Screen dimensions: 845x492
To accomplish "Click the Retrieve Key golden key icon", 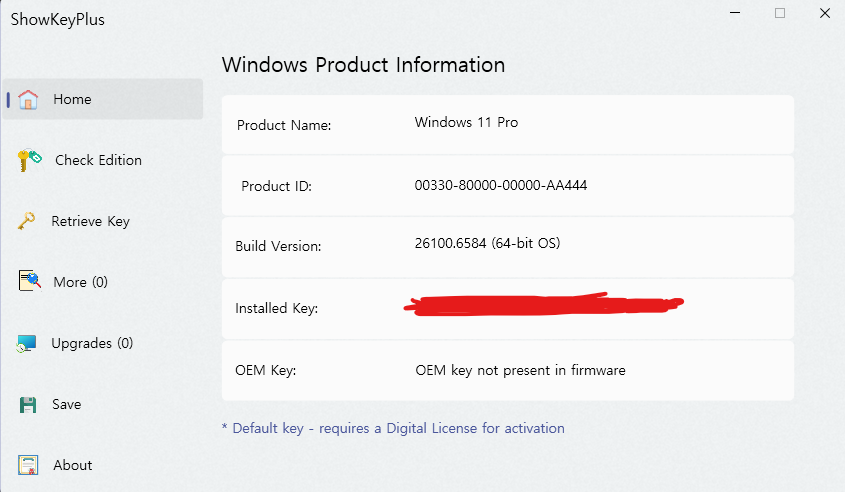I will tap(26, 221).
